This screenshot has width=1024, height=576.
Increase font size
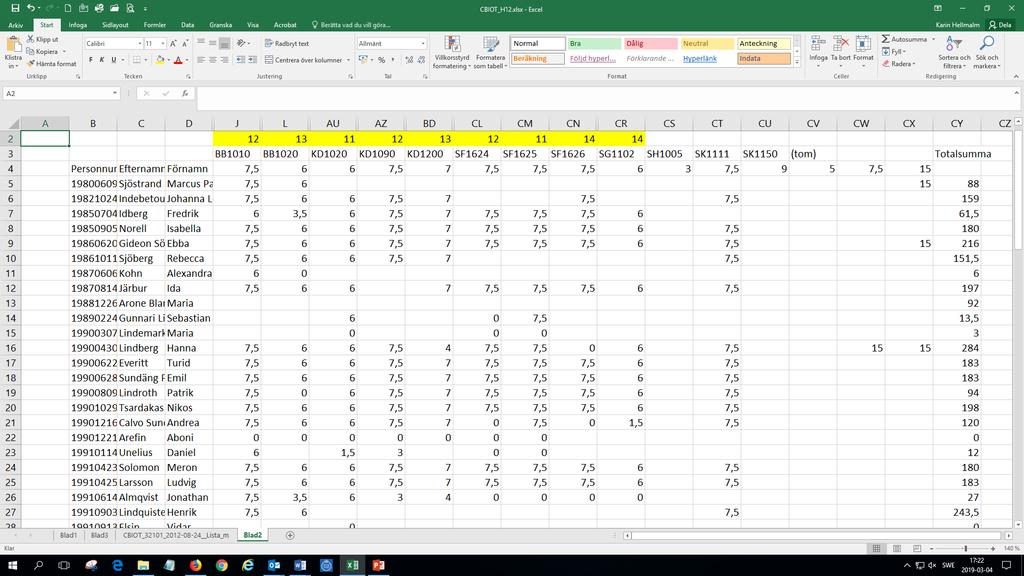pos(173,44)
